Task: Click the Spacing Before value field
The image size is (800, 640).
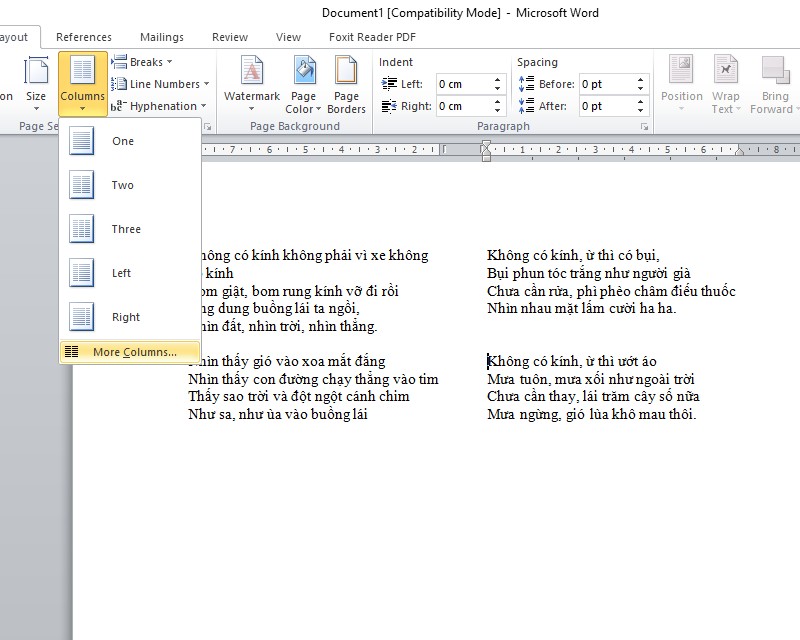Action: (x=607, y=84)
